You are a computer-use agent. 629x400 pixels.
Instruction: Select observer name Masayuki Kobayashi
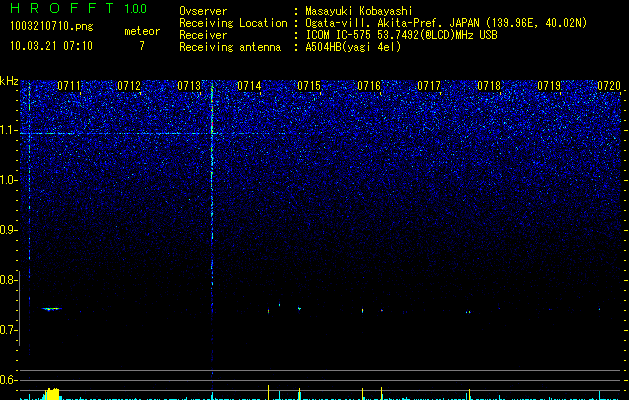click(359, 11)
